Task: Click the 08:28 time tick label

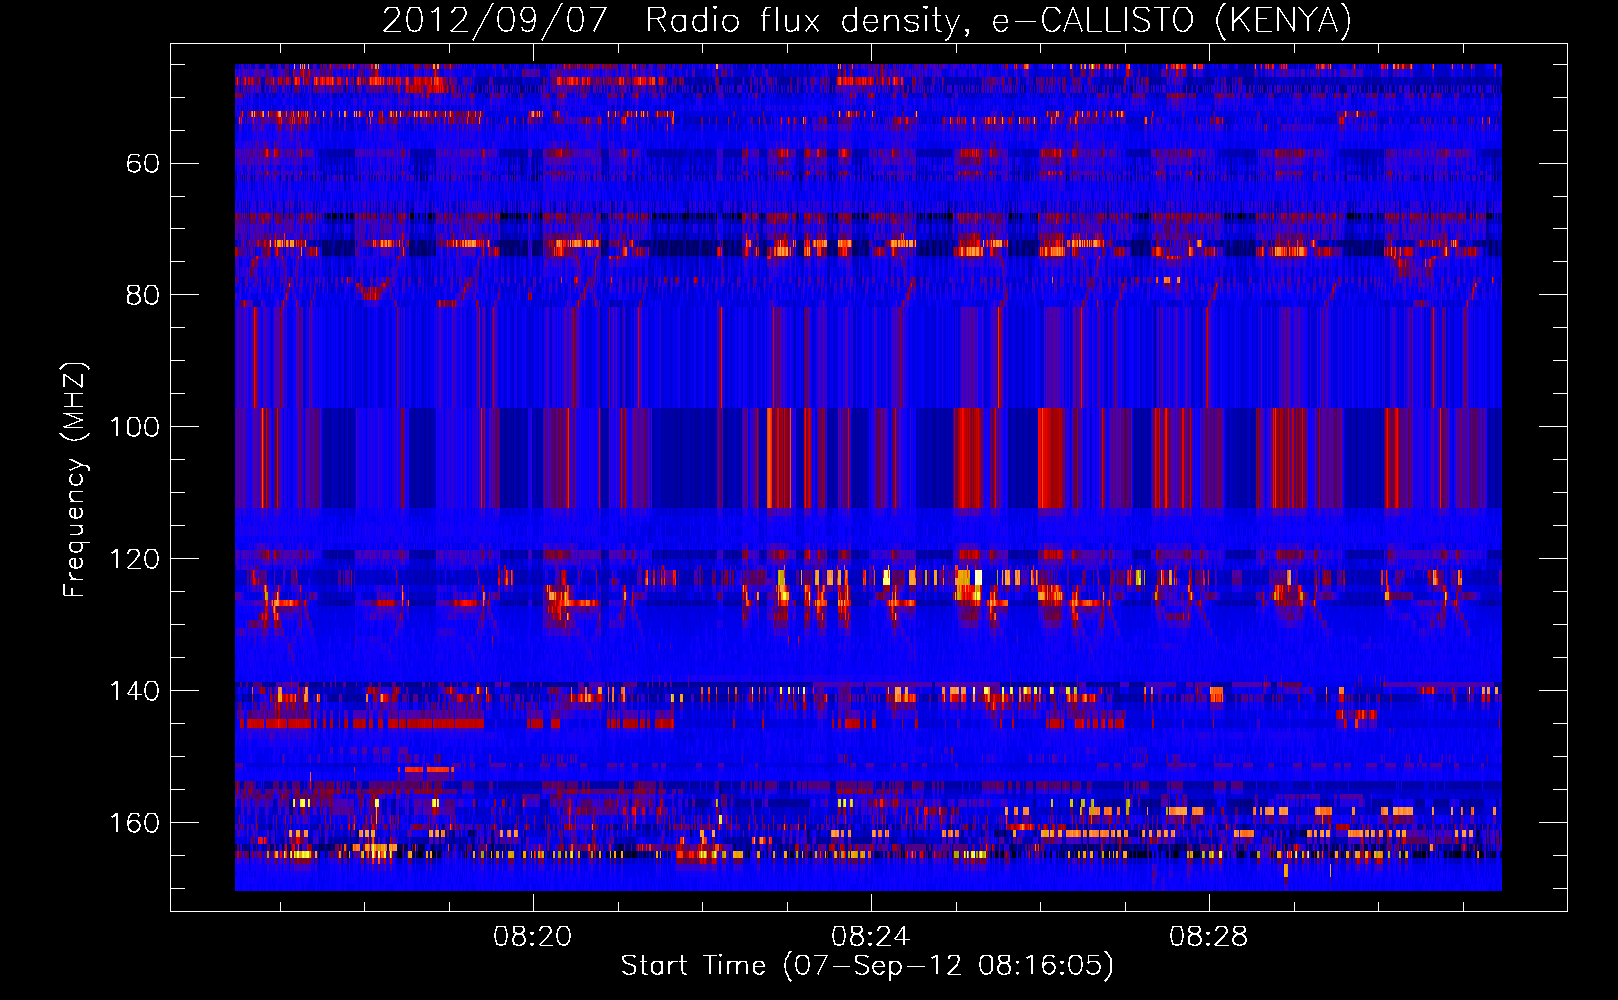Action: [x=1209, y=936]
